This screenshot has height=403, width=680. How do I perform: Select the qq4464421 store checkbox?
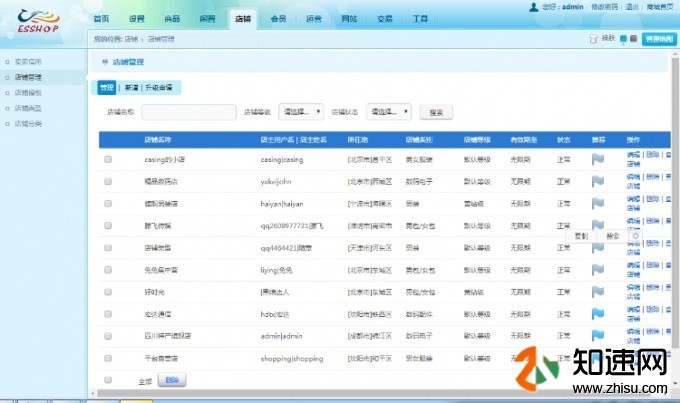point(108,248)
